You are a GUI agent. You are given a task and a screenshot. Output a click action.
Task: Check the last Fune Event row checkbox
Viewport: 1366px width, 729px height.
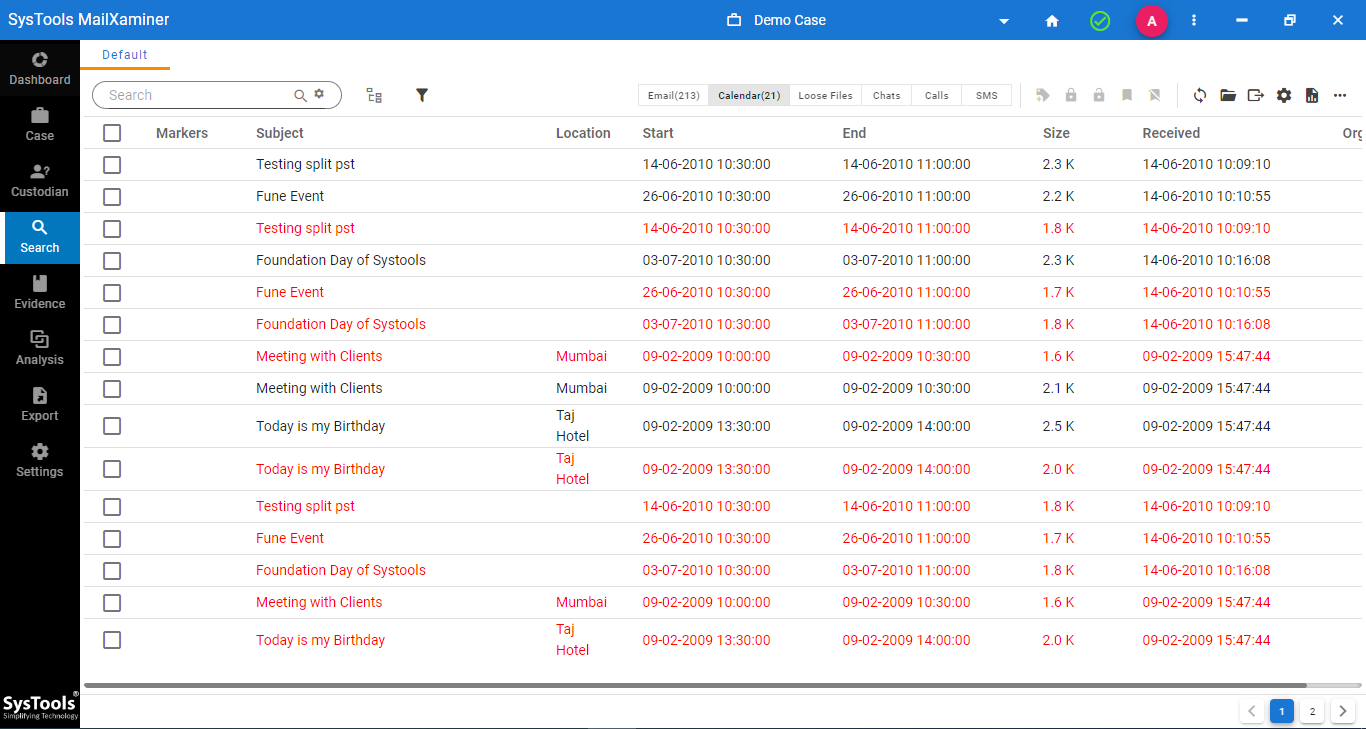point(112,539)
